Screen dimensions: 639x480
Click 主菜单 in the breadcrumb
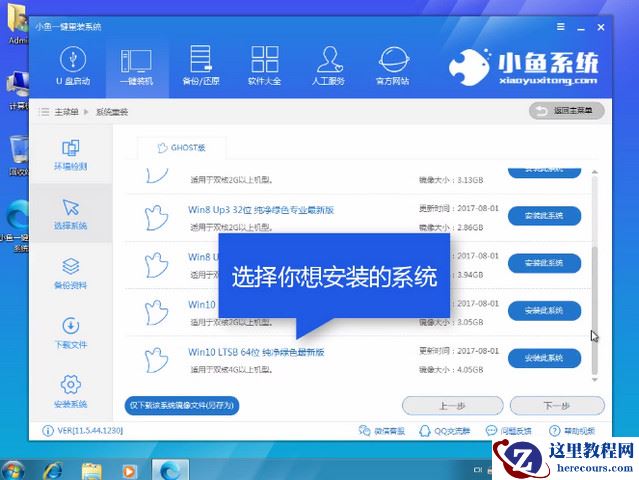pos(66,112)
